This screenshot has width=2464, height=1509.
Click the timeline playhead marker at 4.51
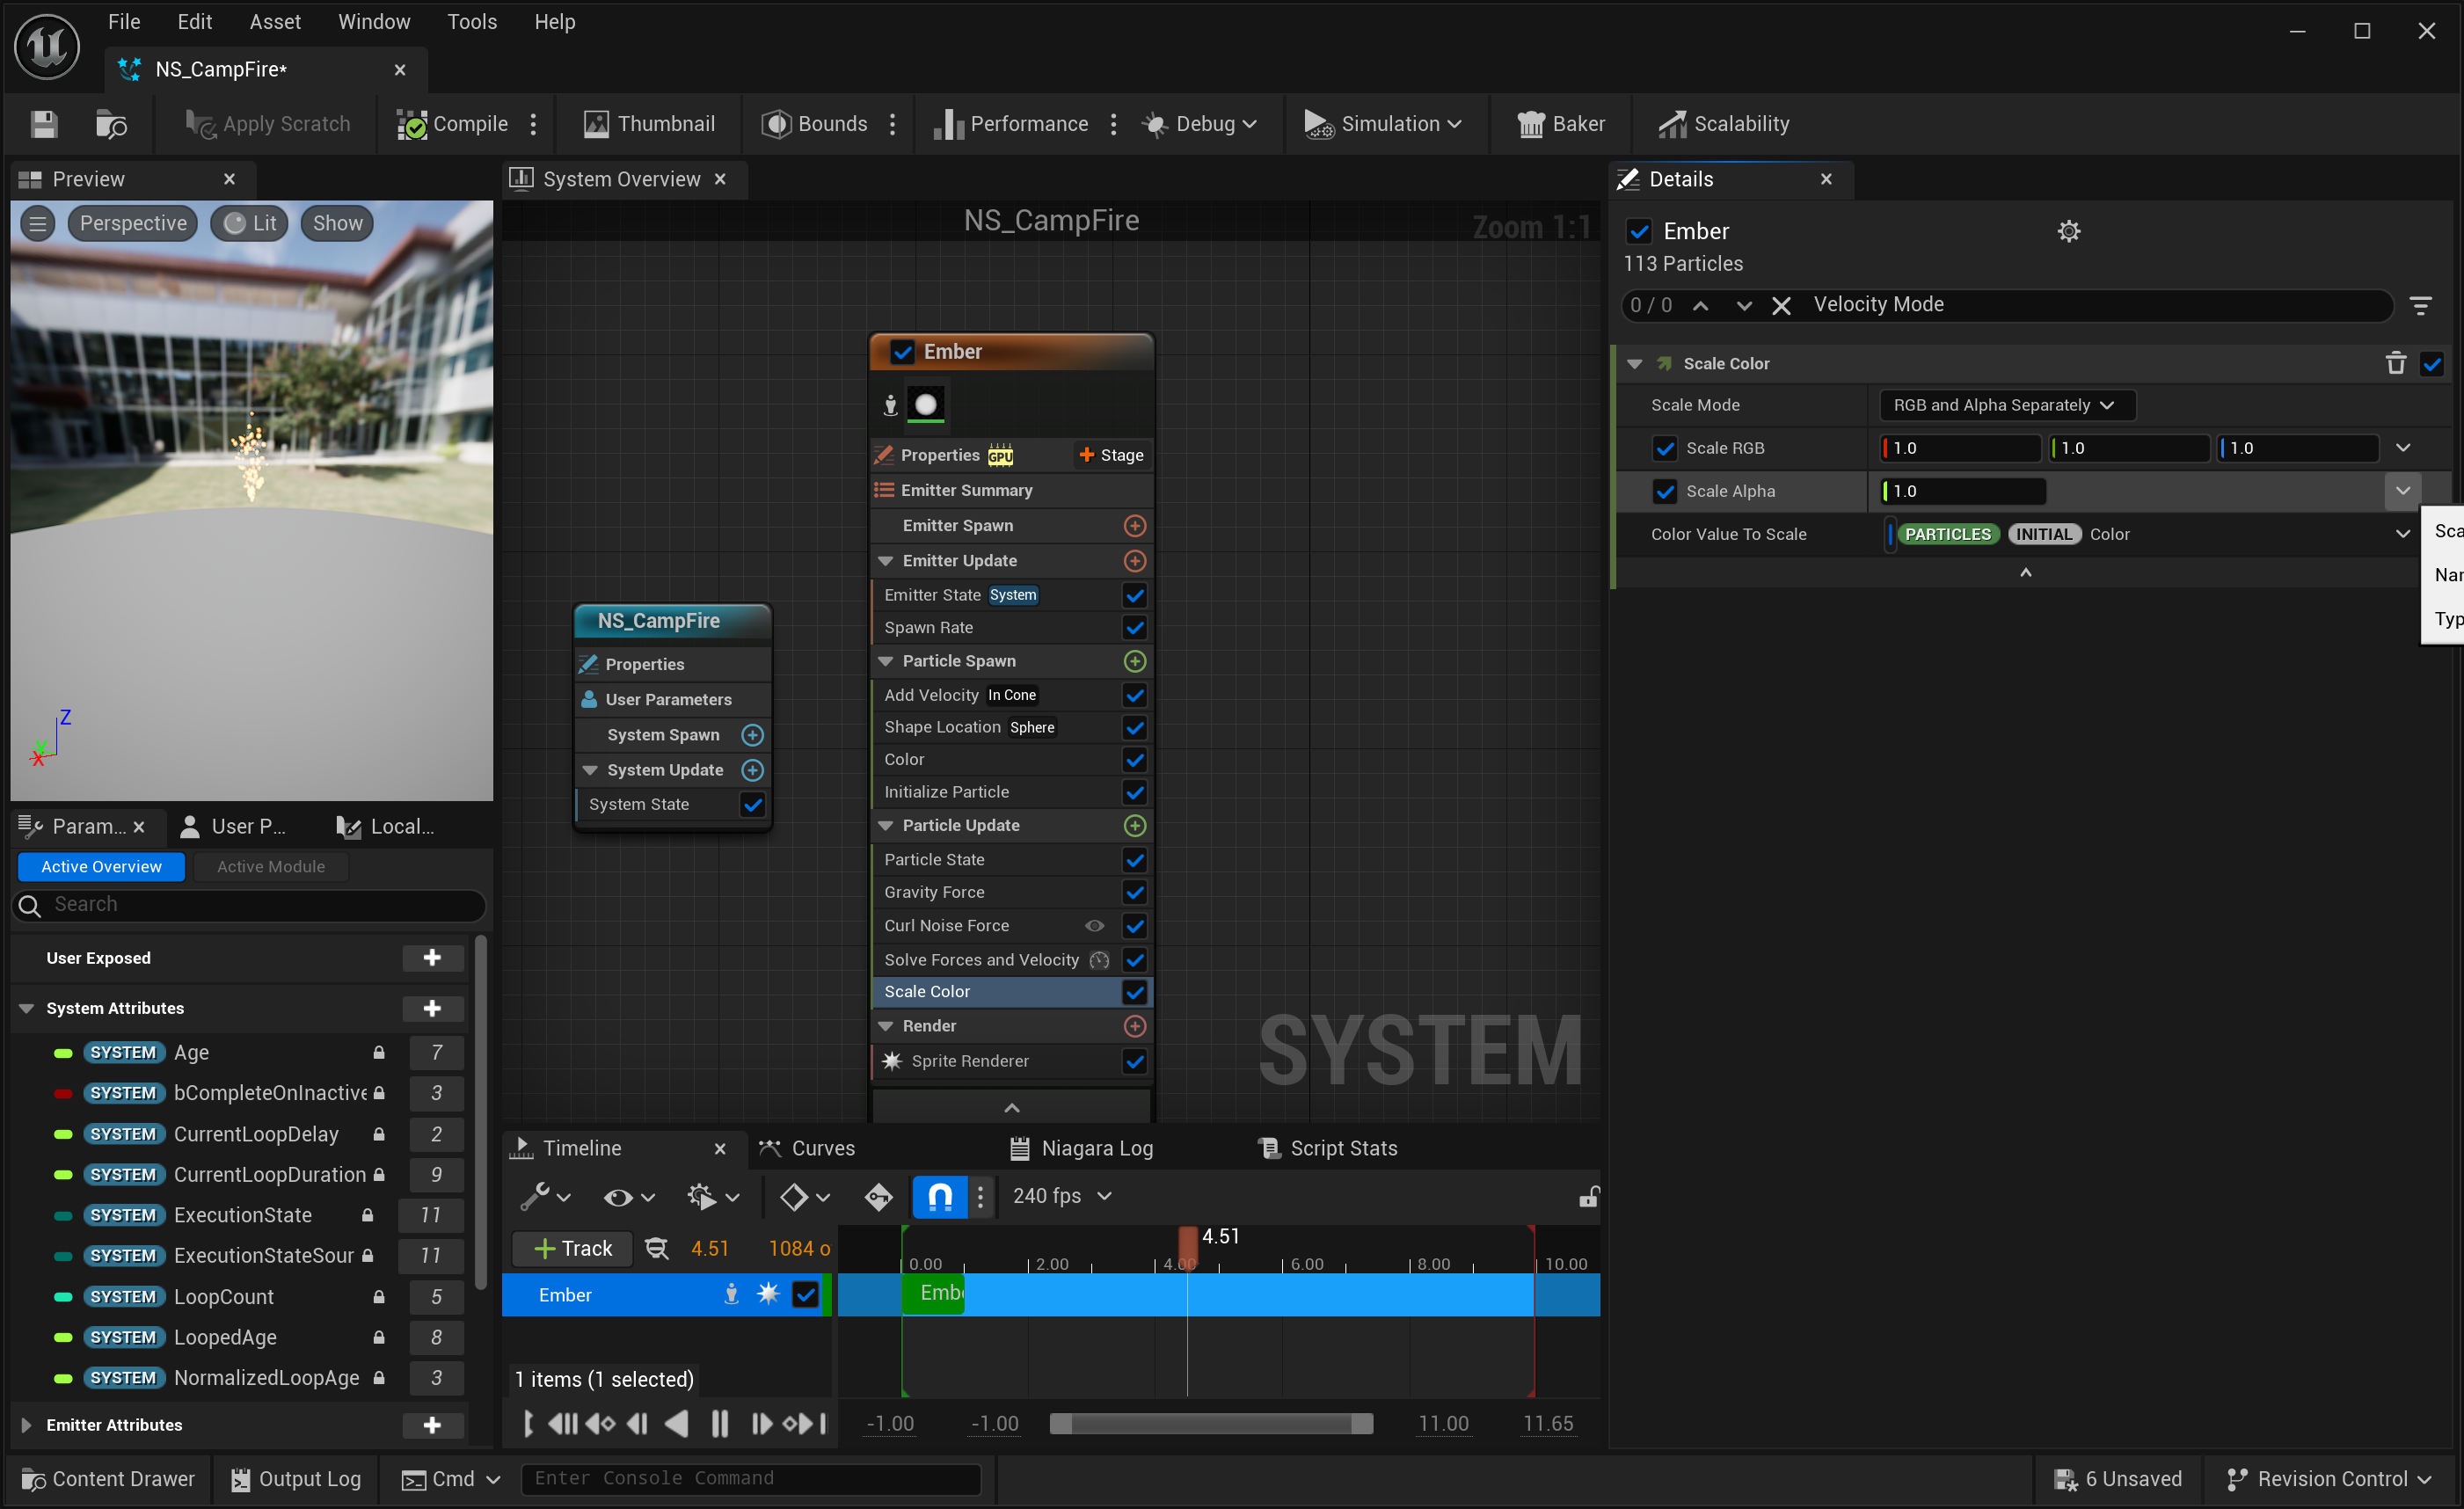coord(1187,1243)
